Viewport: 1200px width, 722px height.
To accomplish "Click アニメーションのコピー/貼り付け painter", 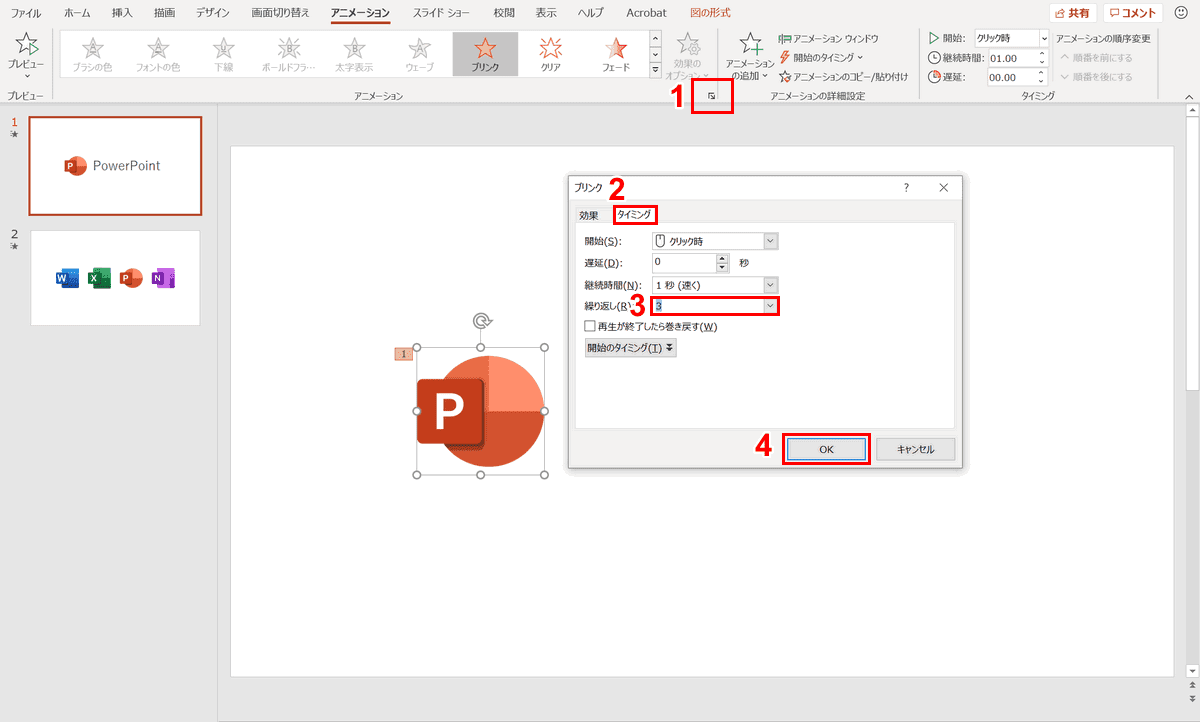I will point(843,76).
